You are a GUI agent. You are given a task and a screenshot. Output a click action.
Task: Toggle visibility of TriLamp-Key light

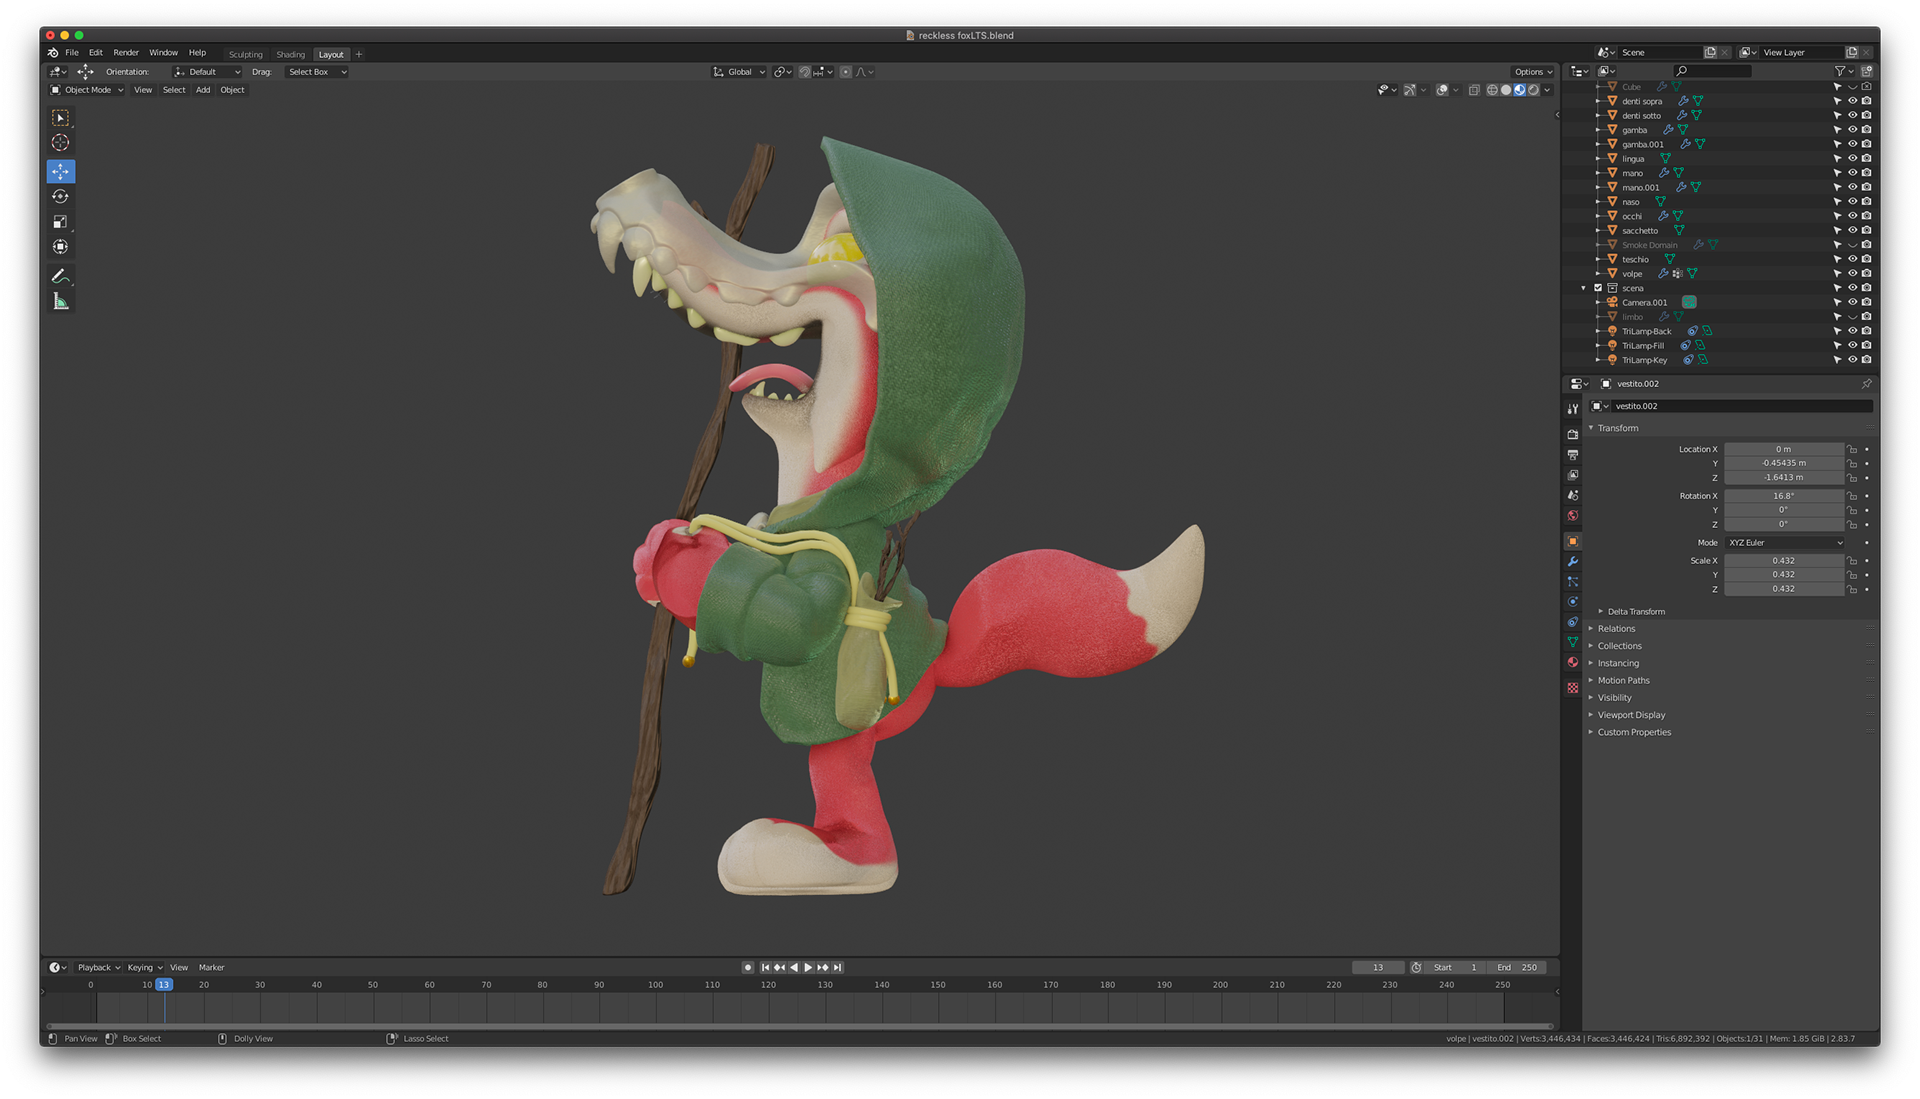pos(1852,360)
